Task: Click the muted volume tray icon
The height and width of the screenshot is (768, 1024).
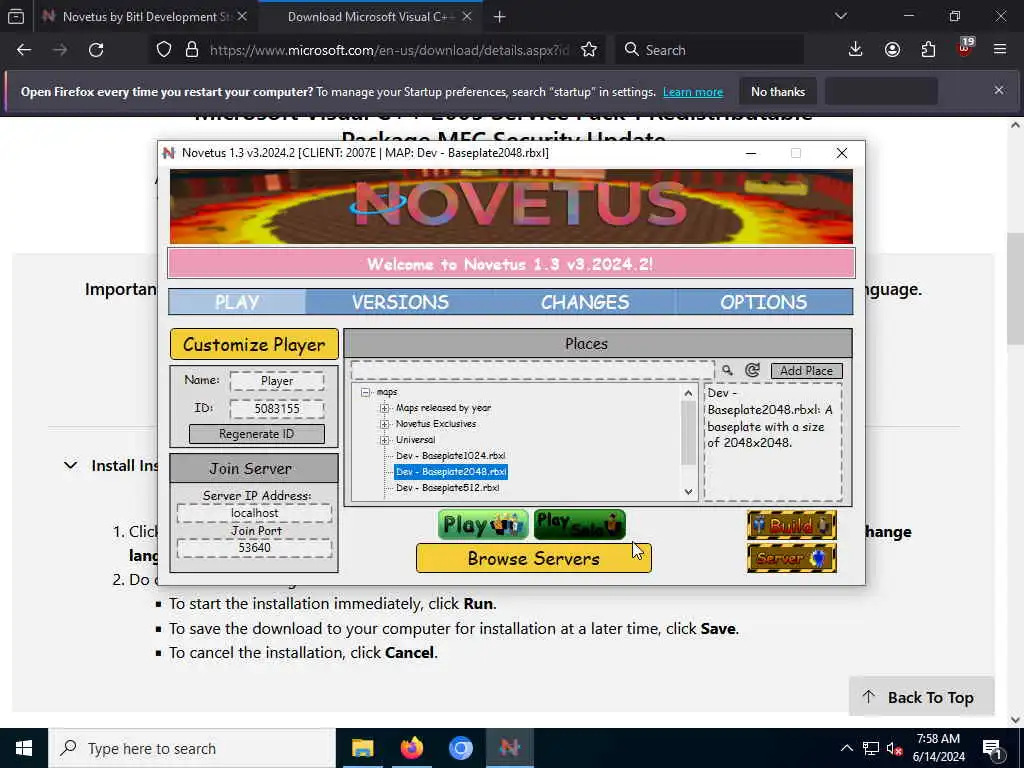Action: 894,748
